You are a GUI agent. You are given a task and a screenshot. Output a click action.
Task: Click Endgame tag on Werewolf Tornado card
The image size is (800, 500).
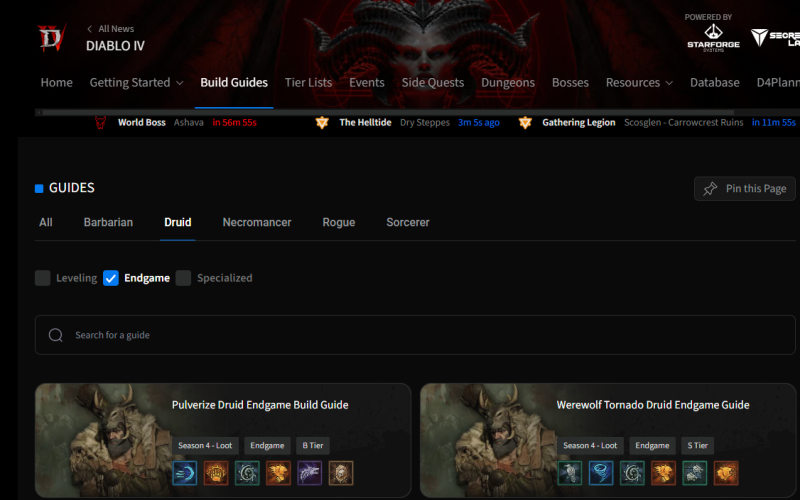pos(652,445)
